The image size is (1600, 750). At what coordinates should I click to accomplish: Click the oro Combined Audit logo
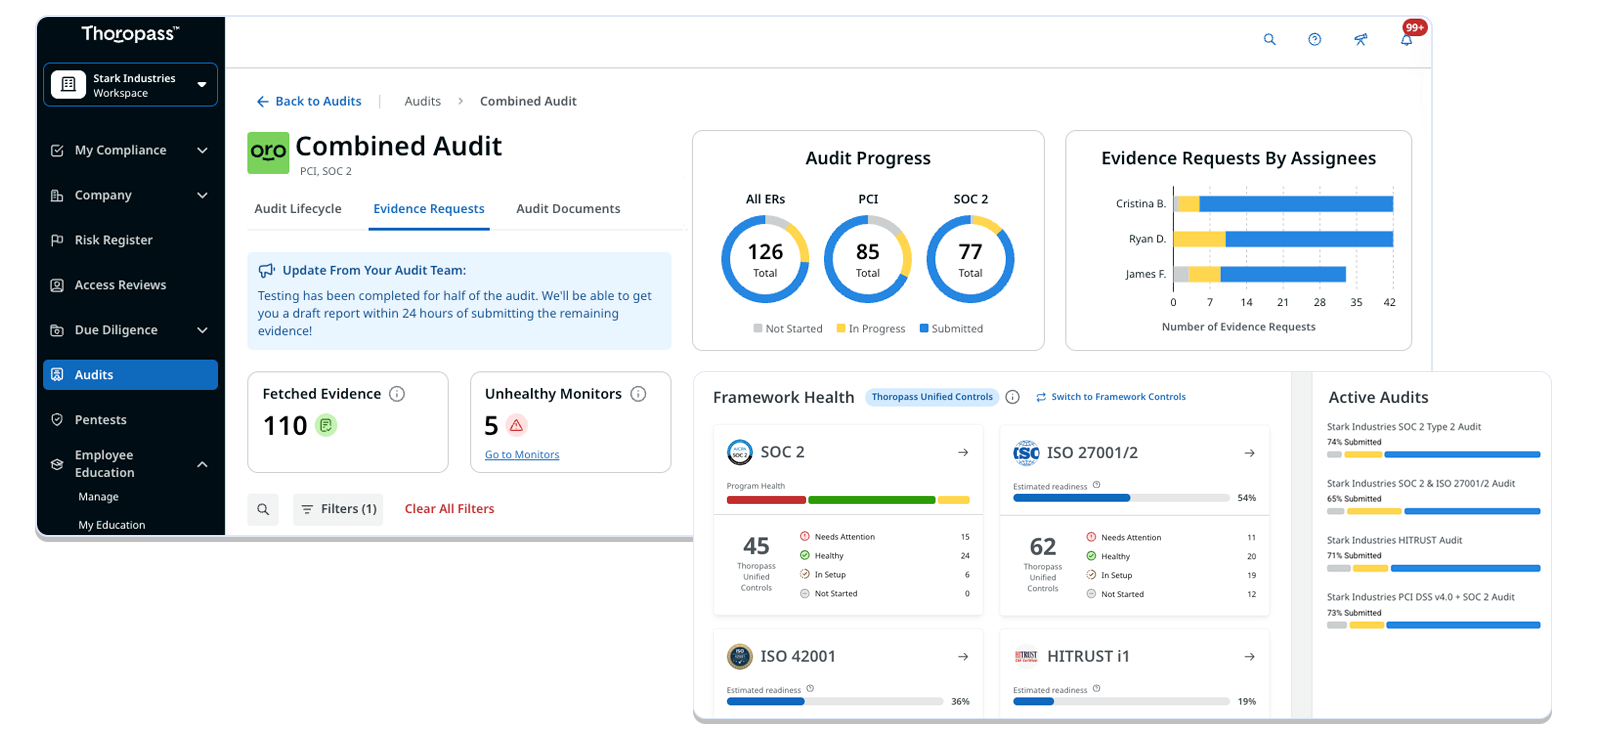268,153
